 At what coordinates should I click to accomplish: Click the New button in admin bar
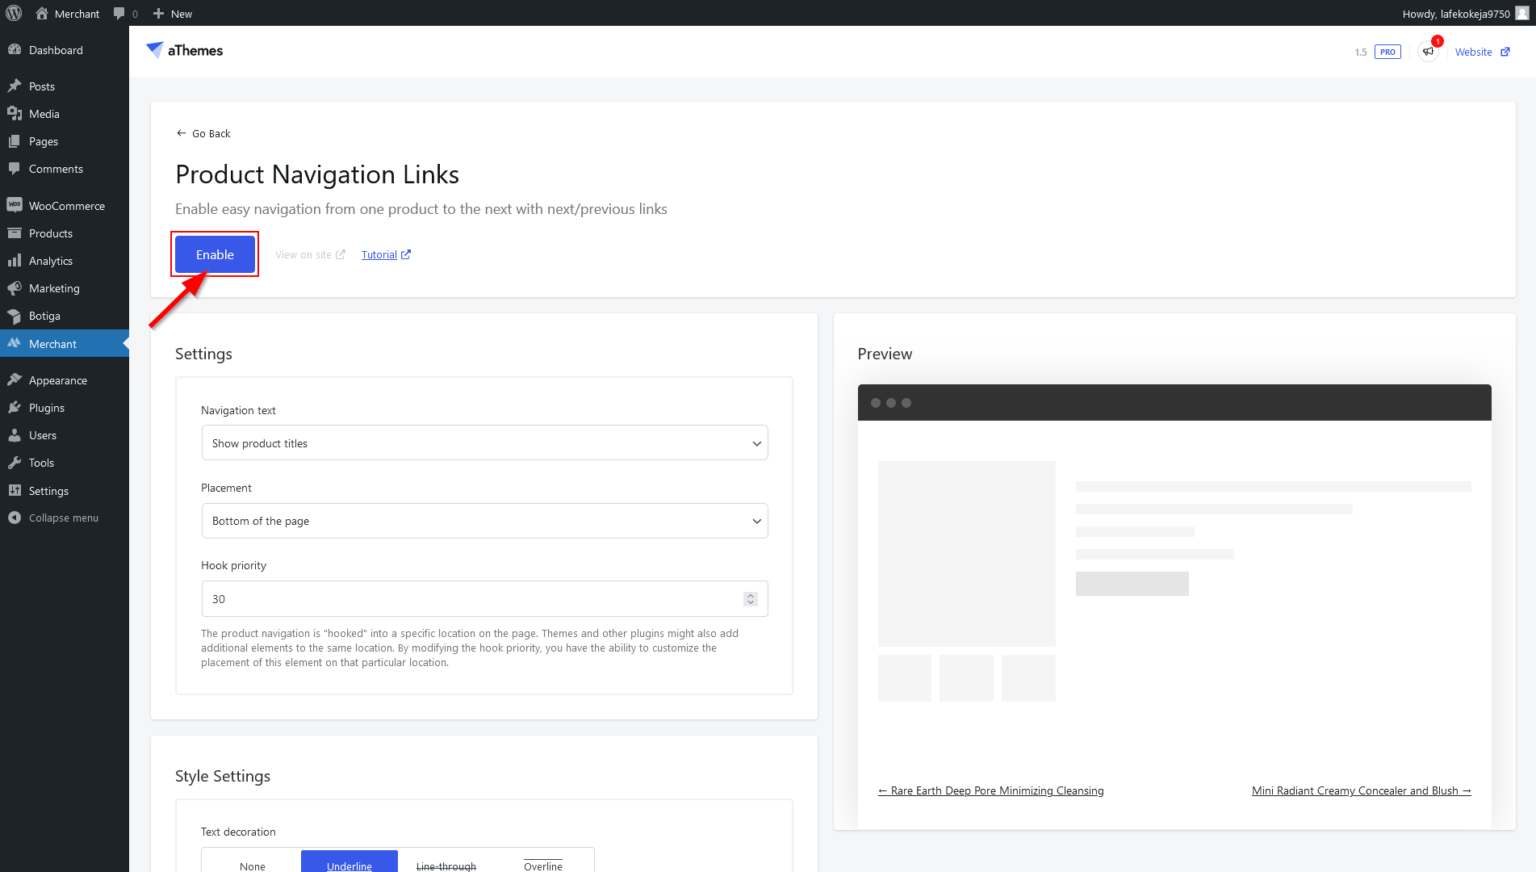[x=172, y=13]
